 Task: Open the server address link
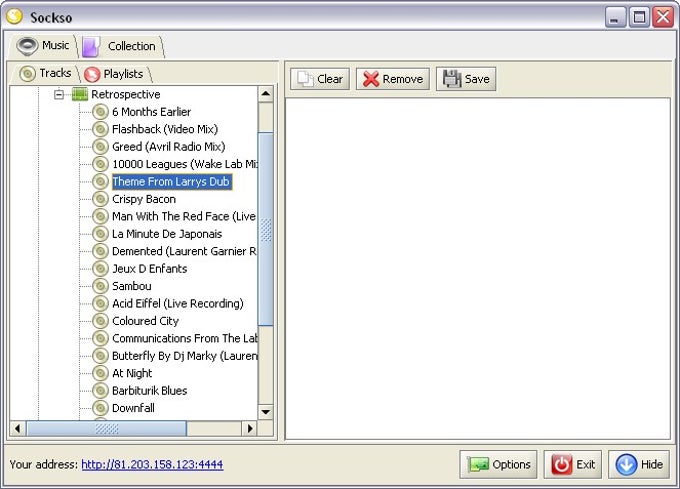tap(152, 464)
